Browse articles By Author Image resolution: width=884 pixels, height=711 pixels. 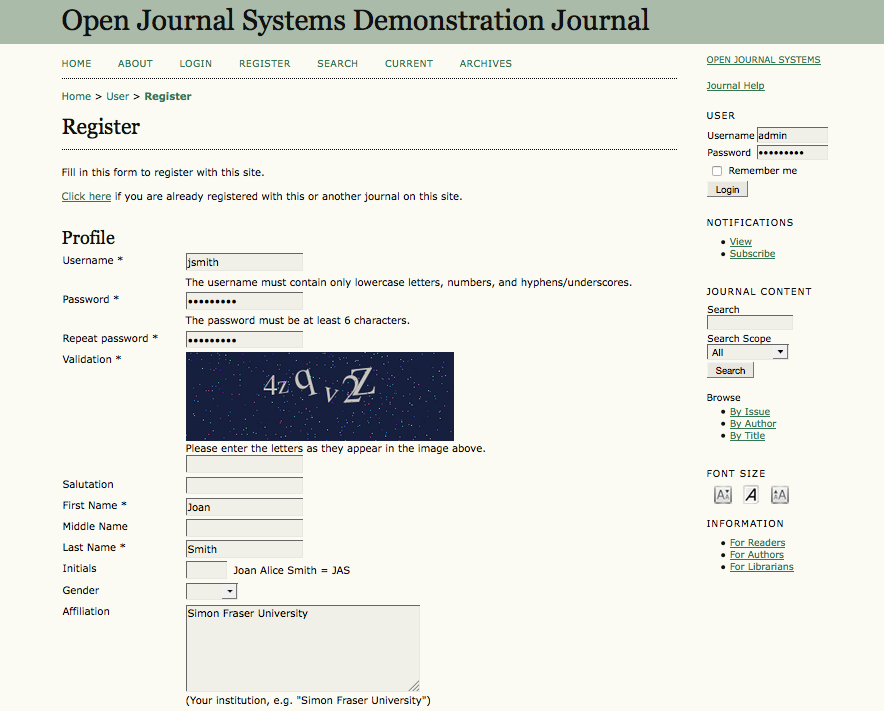[752, 423]
